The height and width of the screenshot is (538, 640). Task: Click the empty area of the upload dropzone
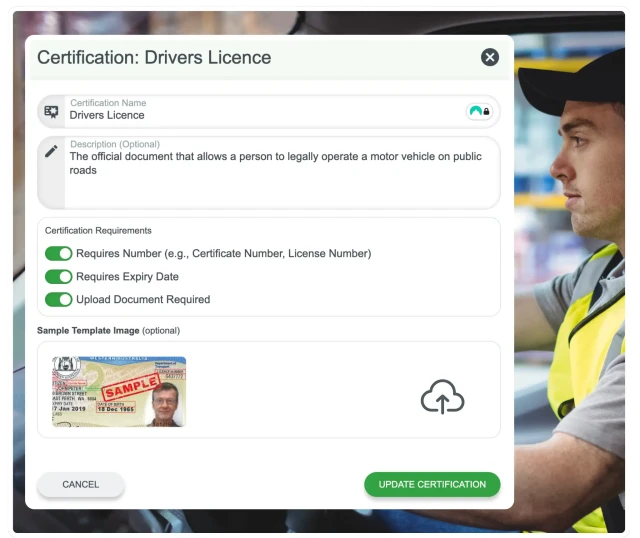300,390
